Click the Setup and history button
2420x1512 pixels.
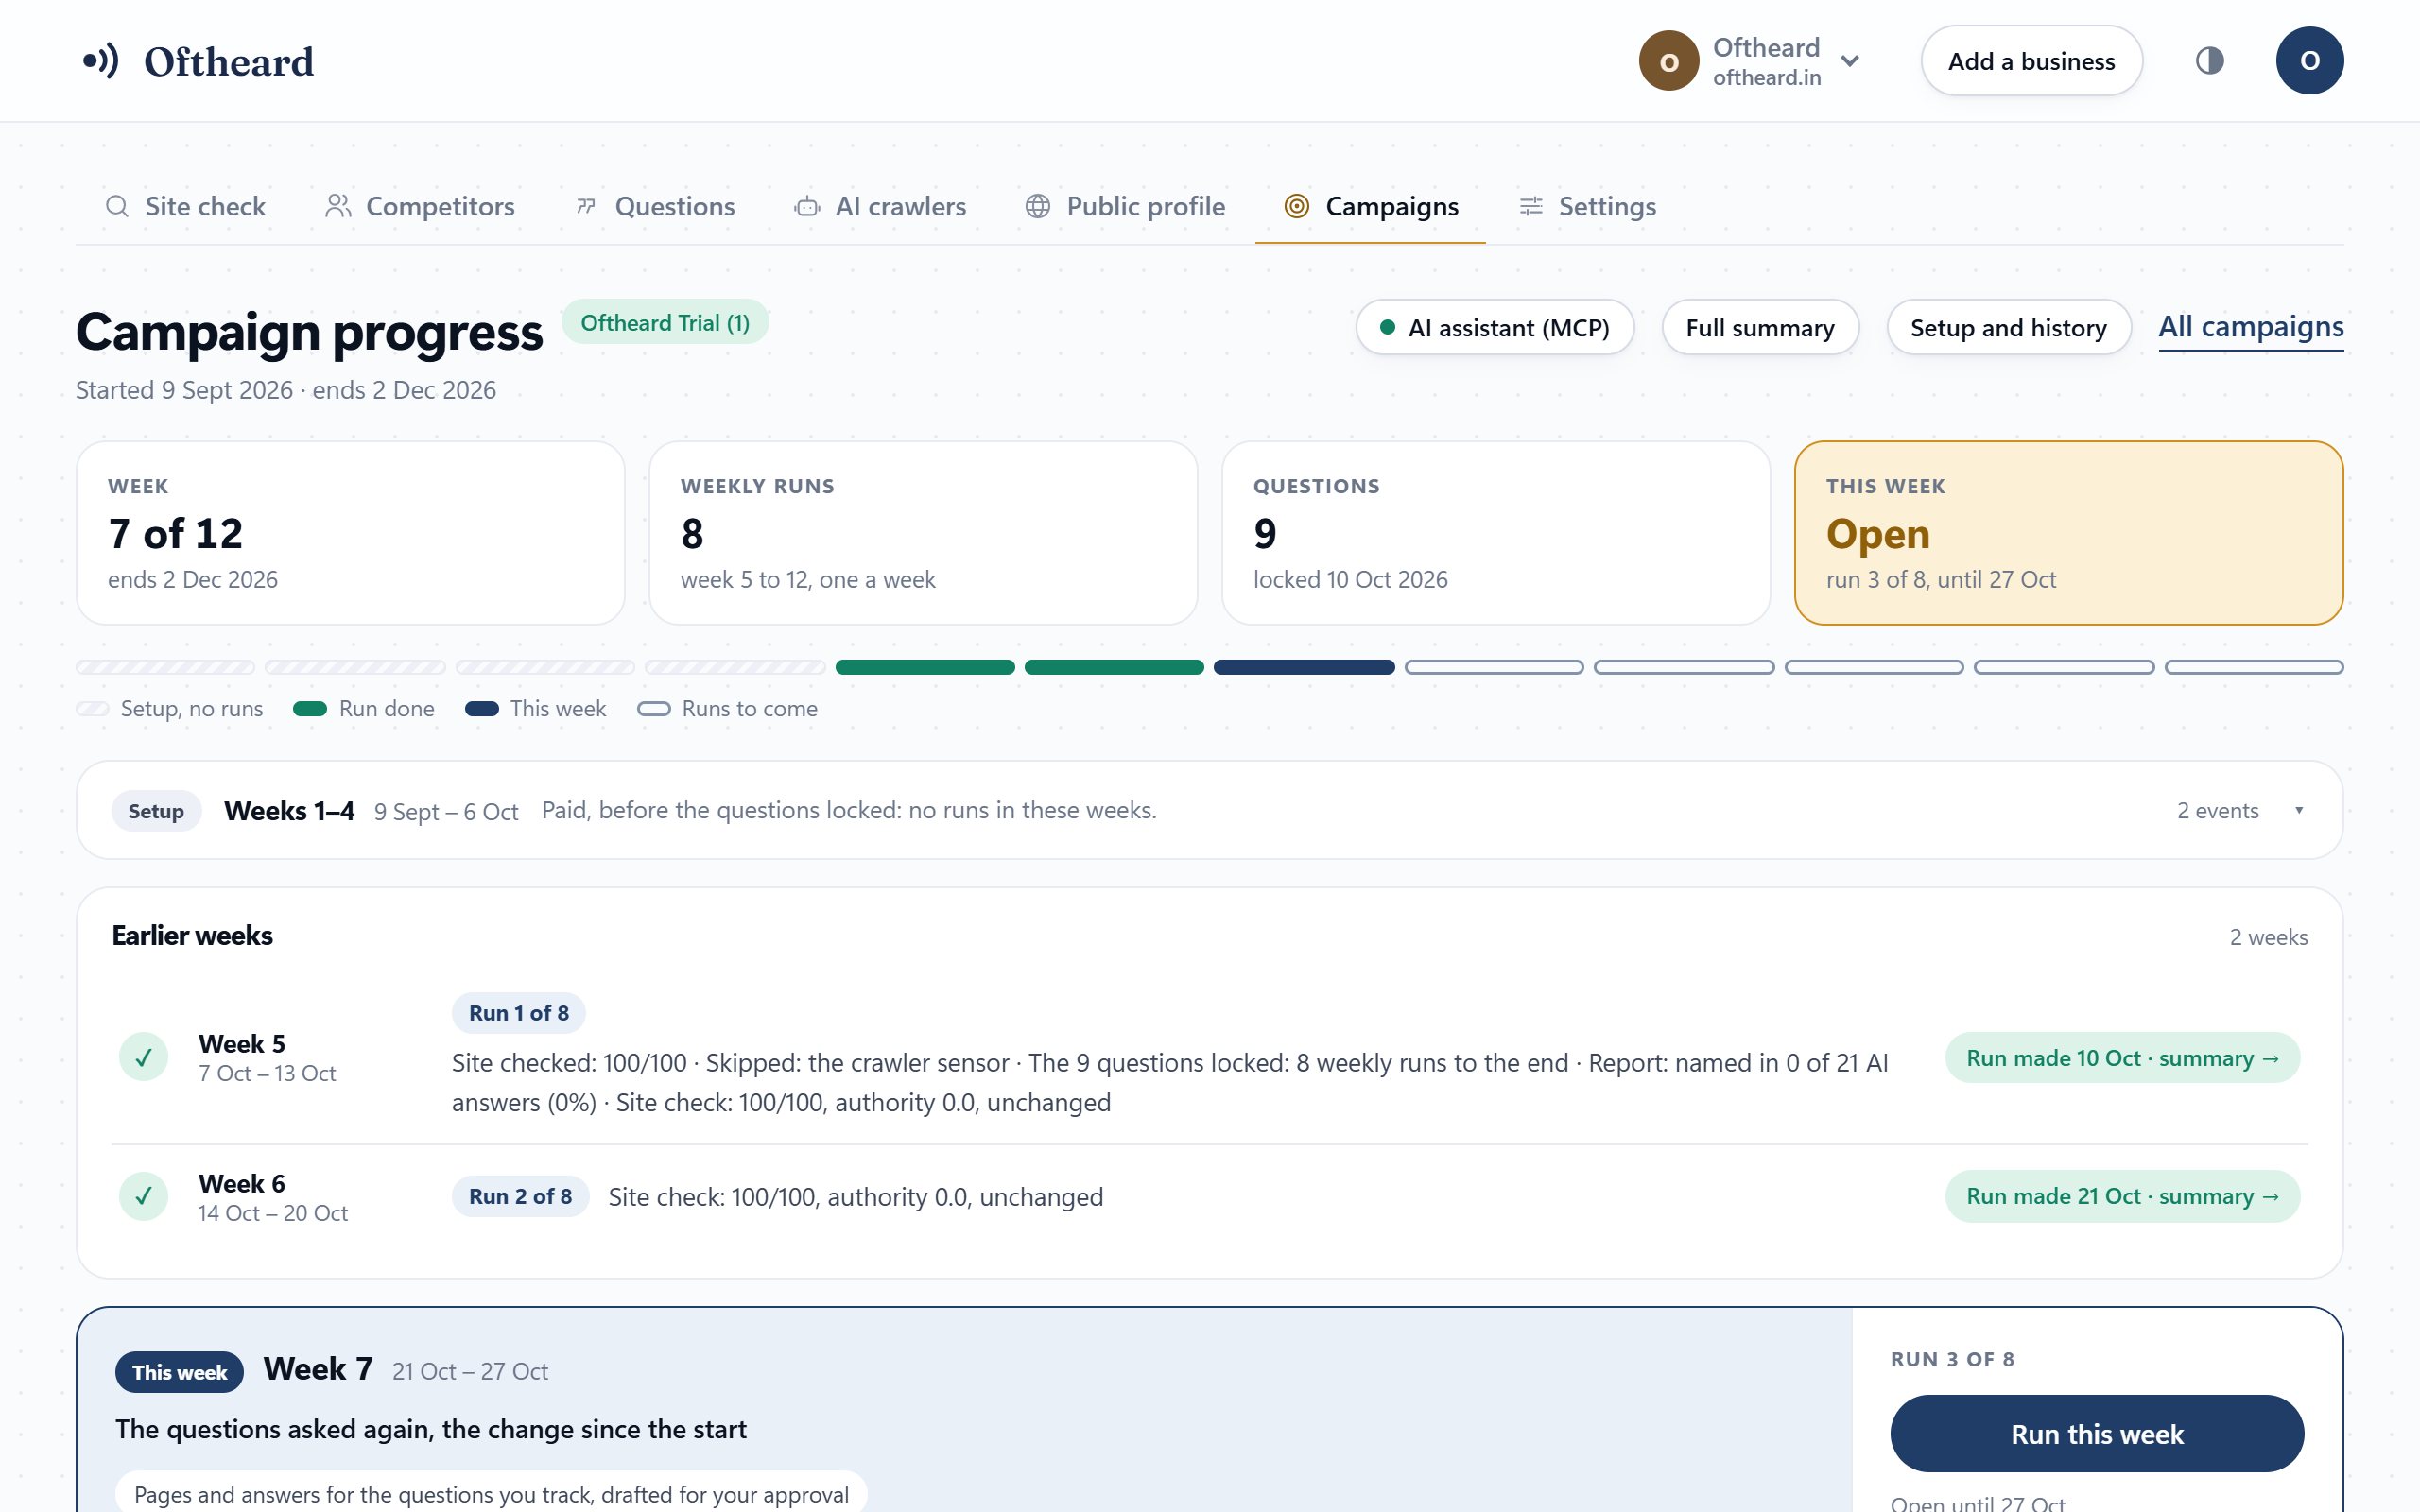point(2008,327)
